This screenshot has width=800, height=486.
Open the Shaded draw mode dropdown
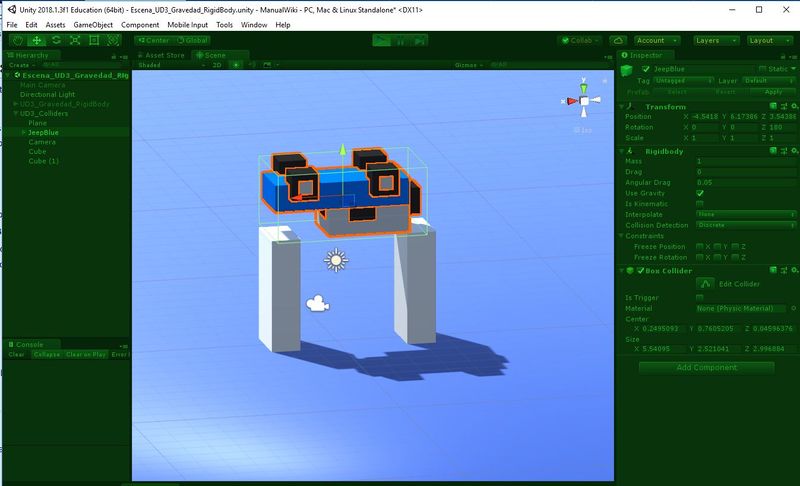(x=171, y=65)
